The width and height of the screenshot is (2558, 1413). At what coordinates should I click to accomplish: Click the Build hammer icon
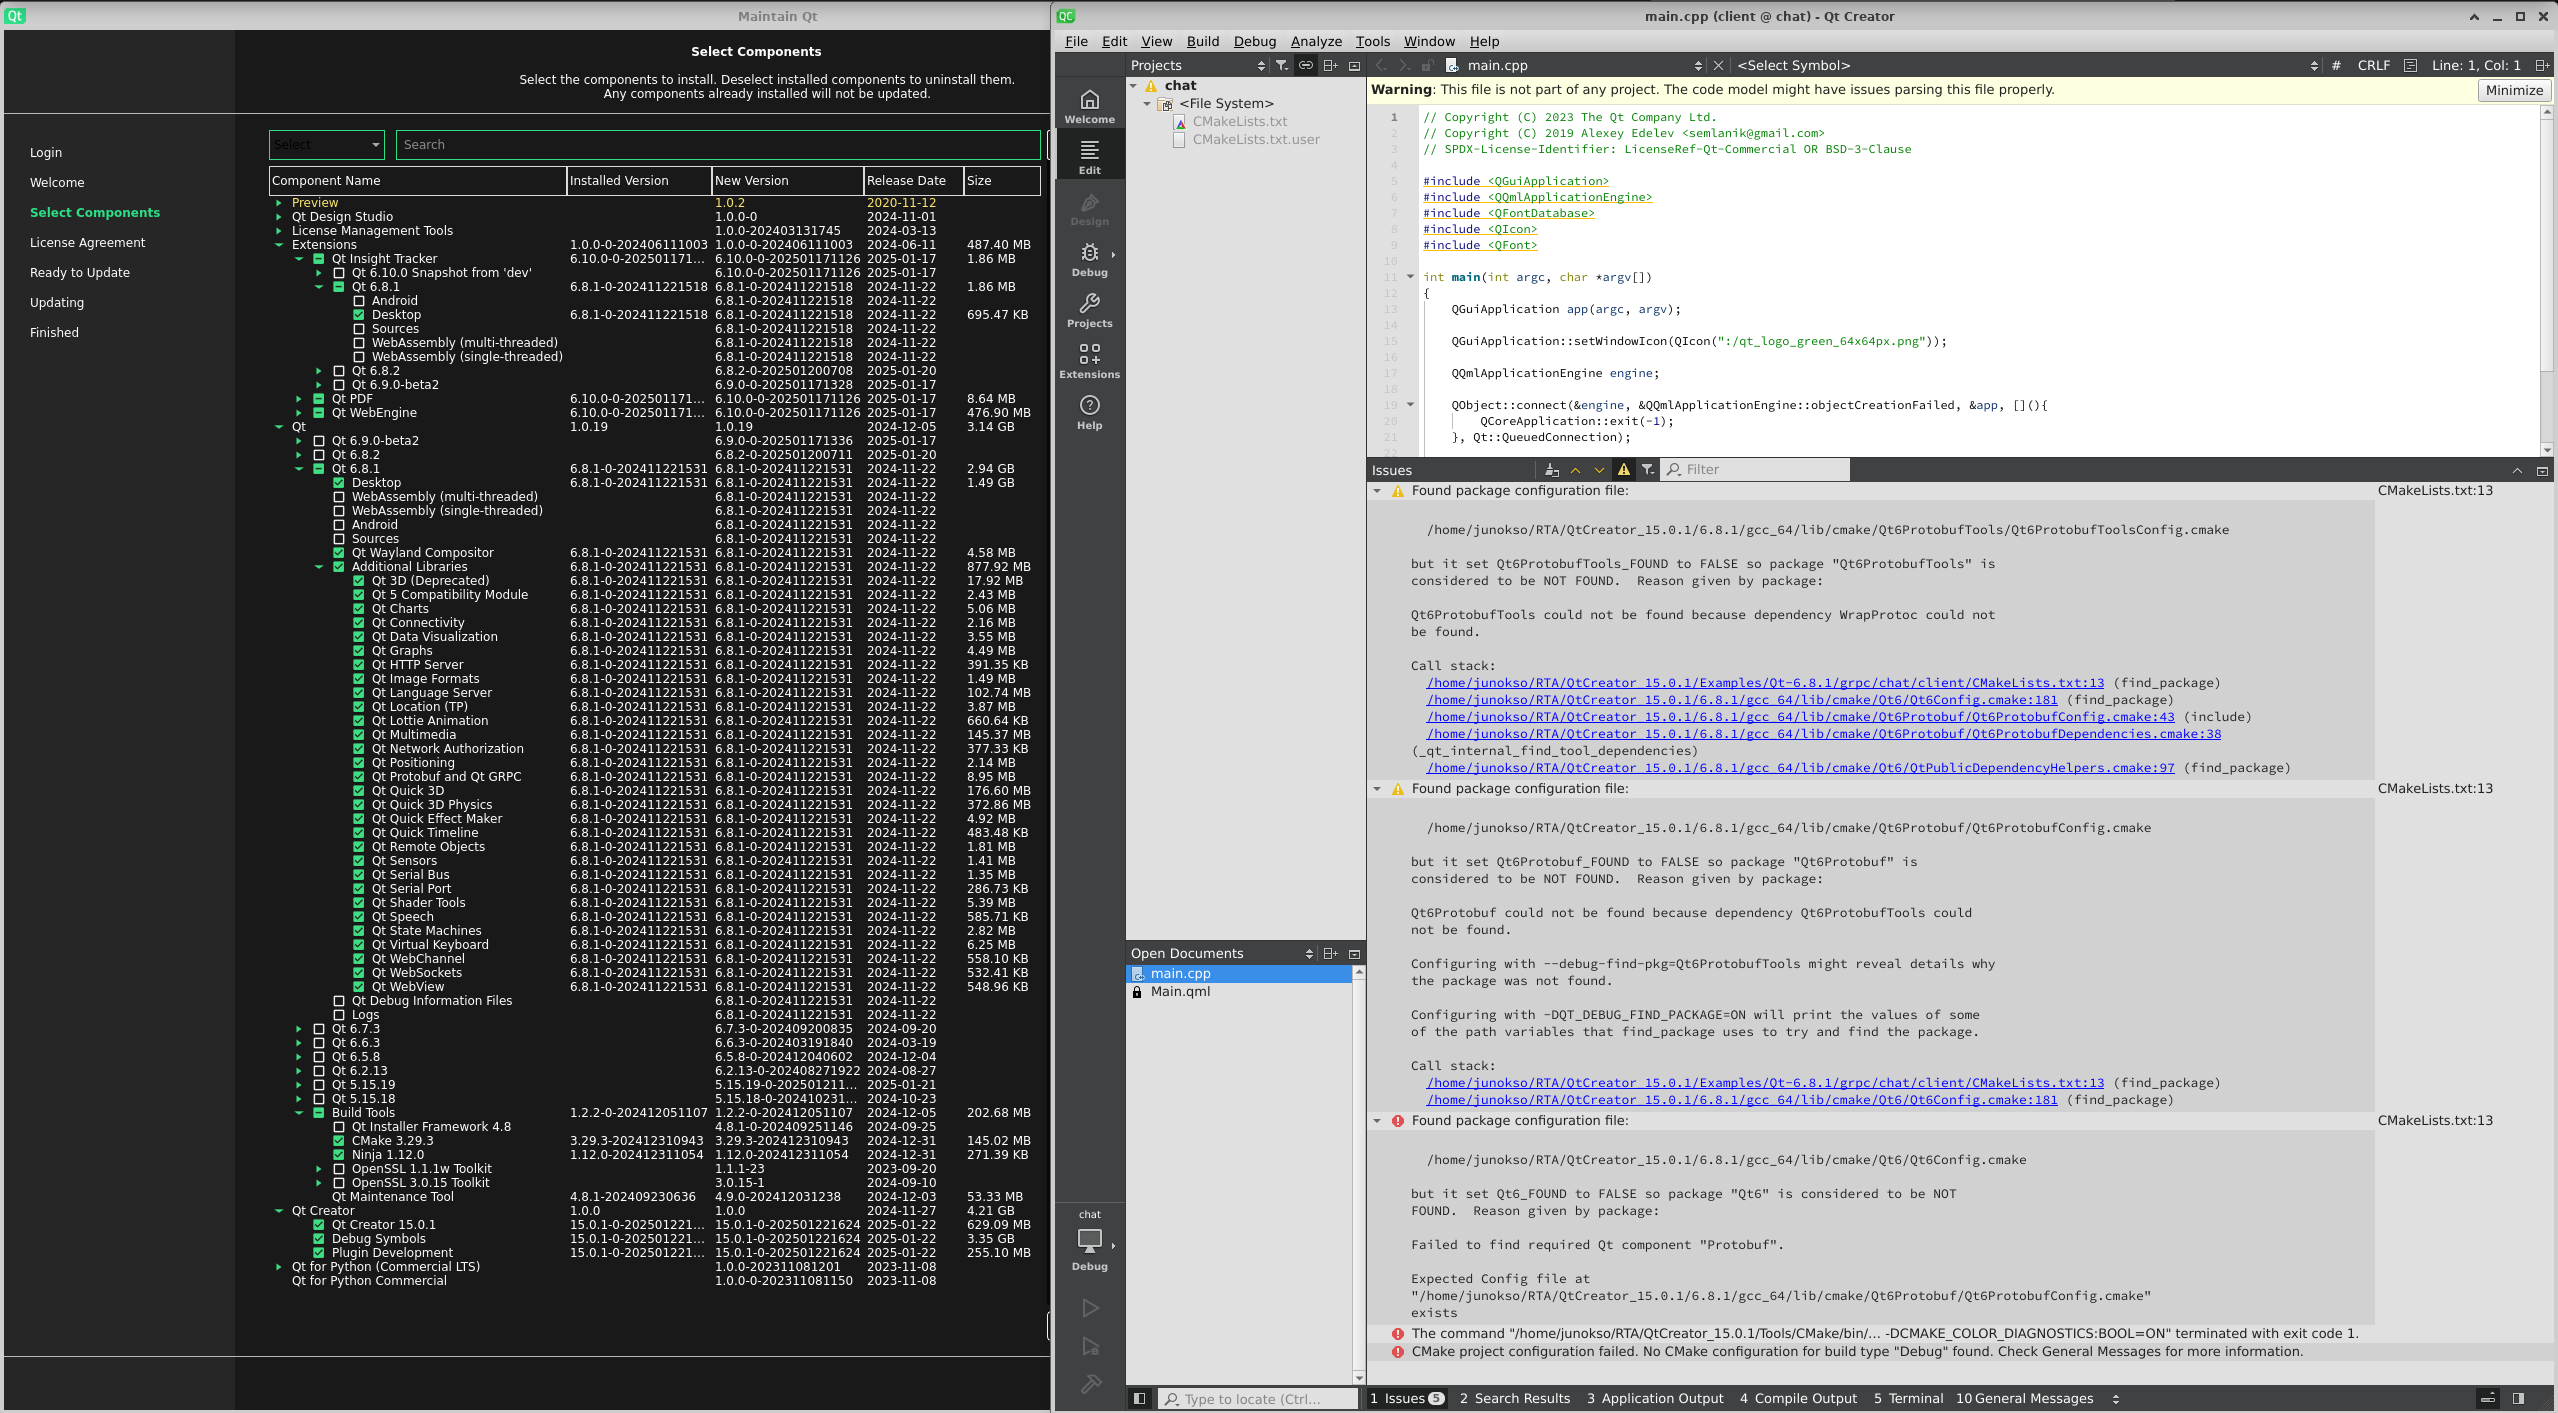click(1090, 1384)
